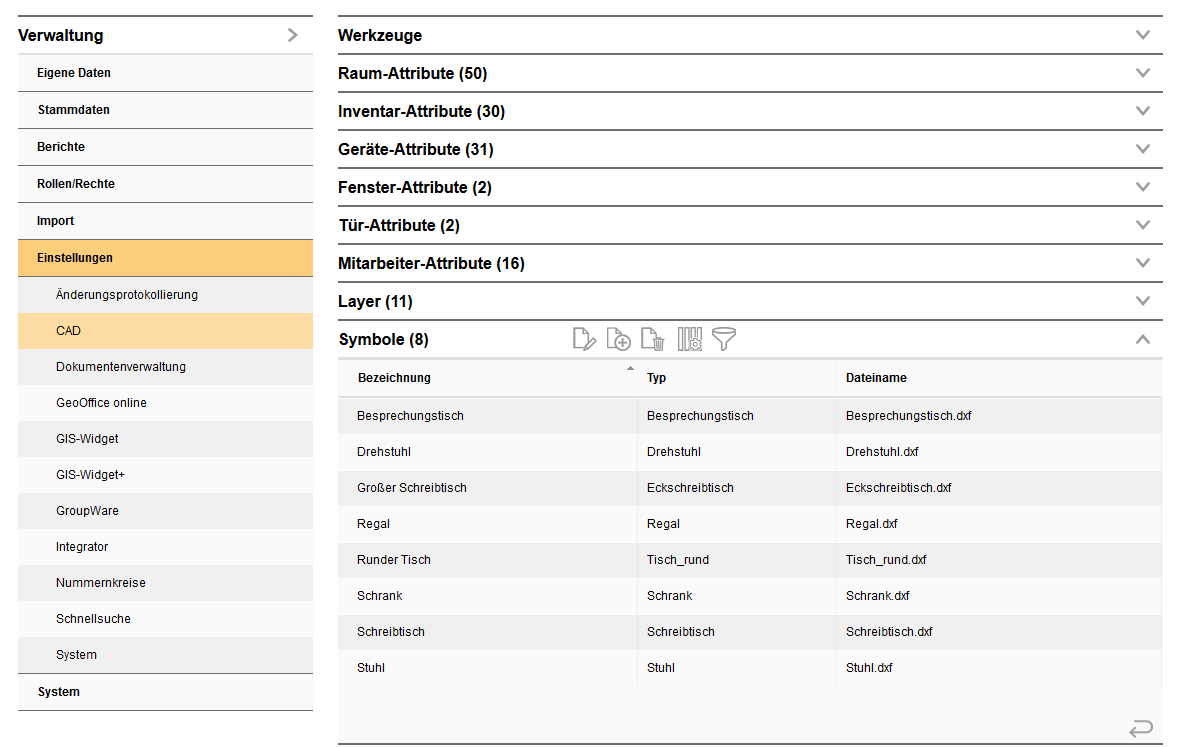1182x747 pixels.
Task: Expand Mitarbeiter-Attribute (16) section
Action: 1143,263
